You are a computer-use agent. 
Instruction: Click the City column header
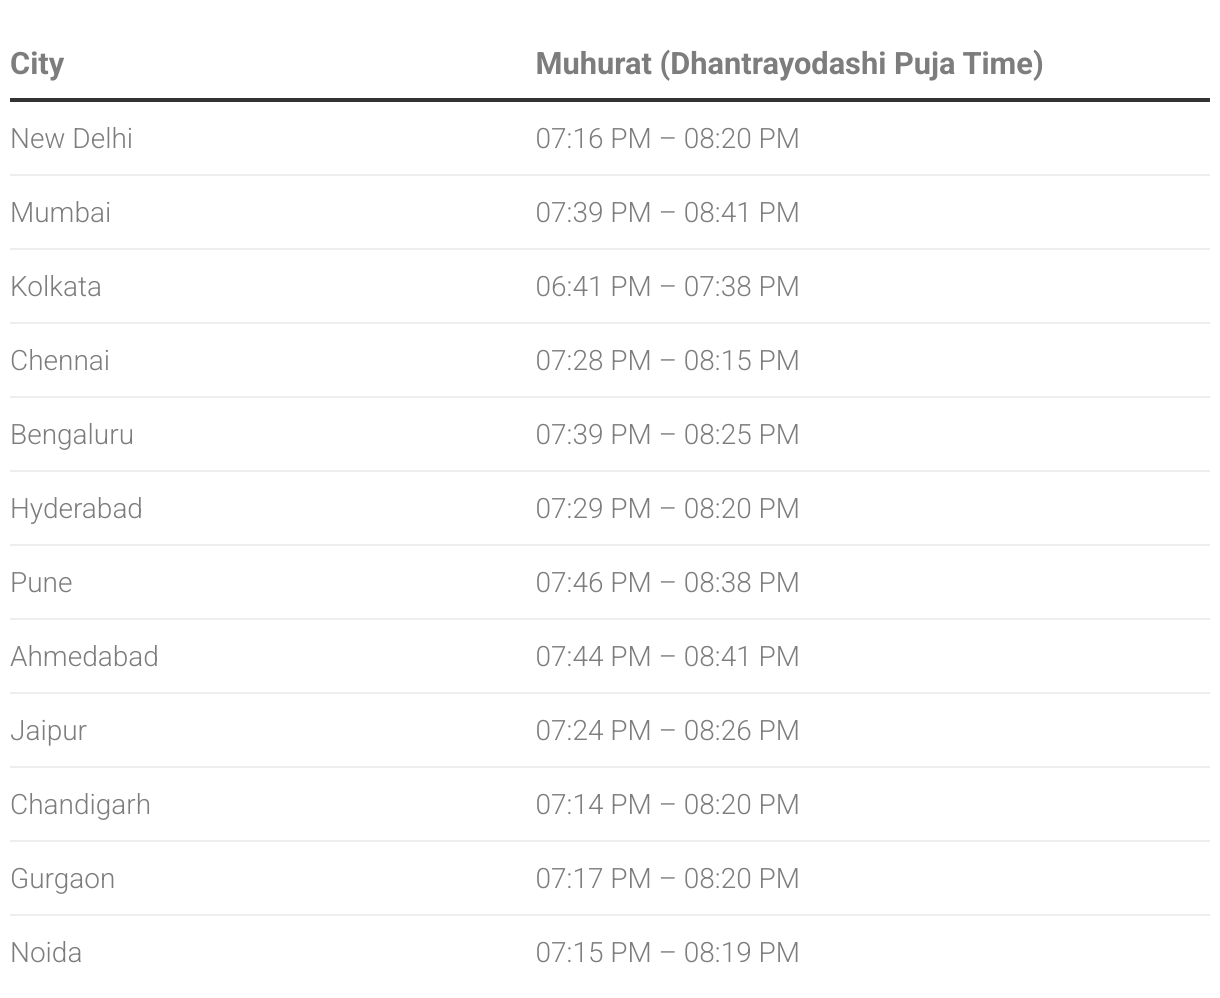(37, 64)
